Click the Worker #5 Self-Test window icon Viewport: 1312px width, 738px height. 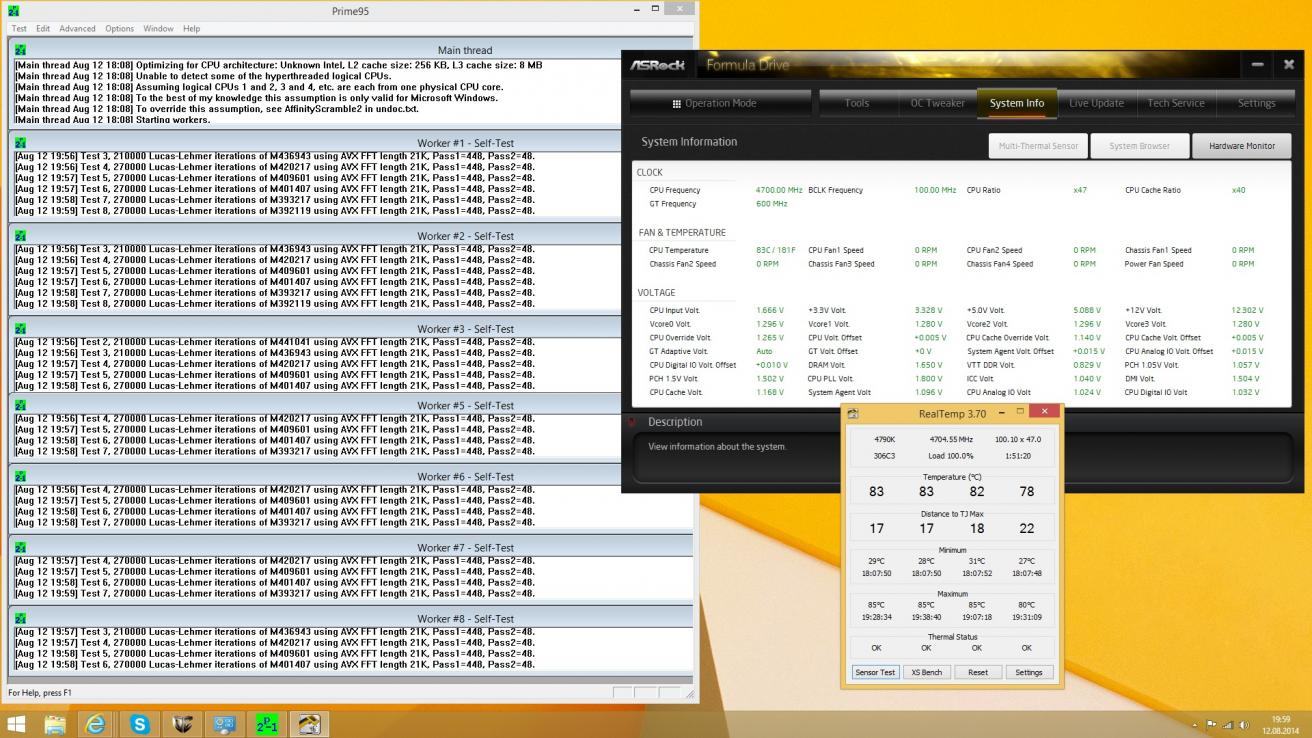(21, 406)
